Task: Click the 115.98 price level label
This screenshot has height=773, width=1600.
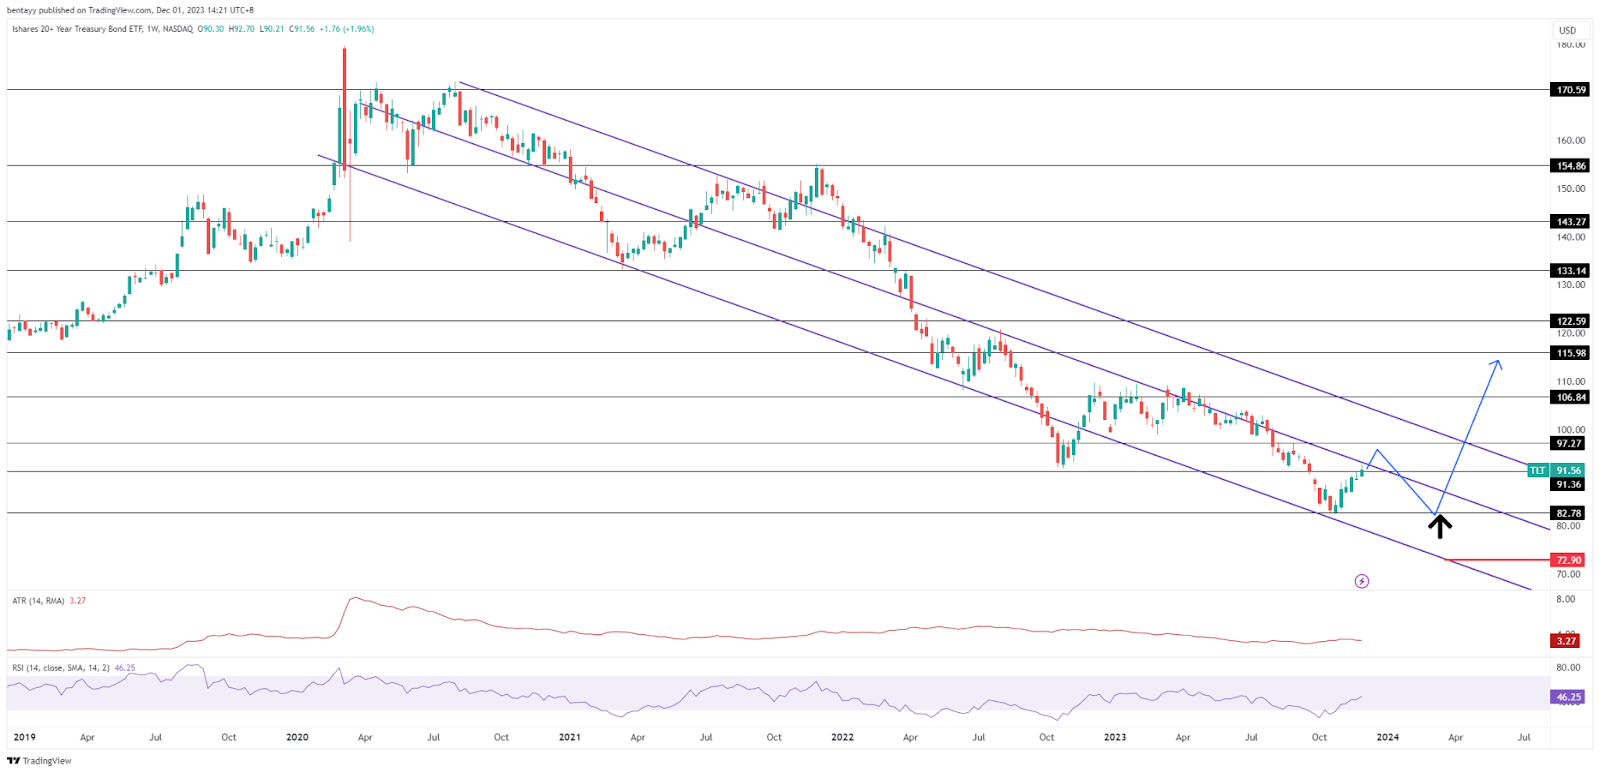Action: (1570, 353)
